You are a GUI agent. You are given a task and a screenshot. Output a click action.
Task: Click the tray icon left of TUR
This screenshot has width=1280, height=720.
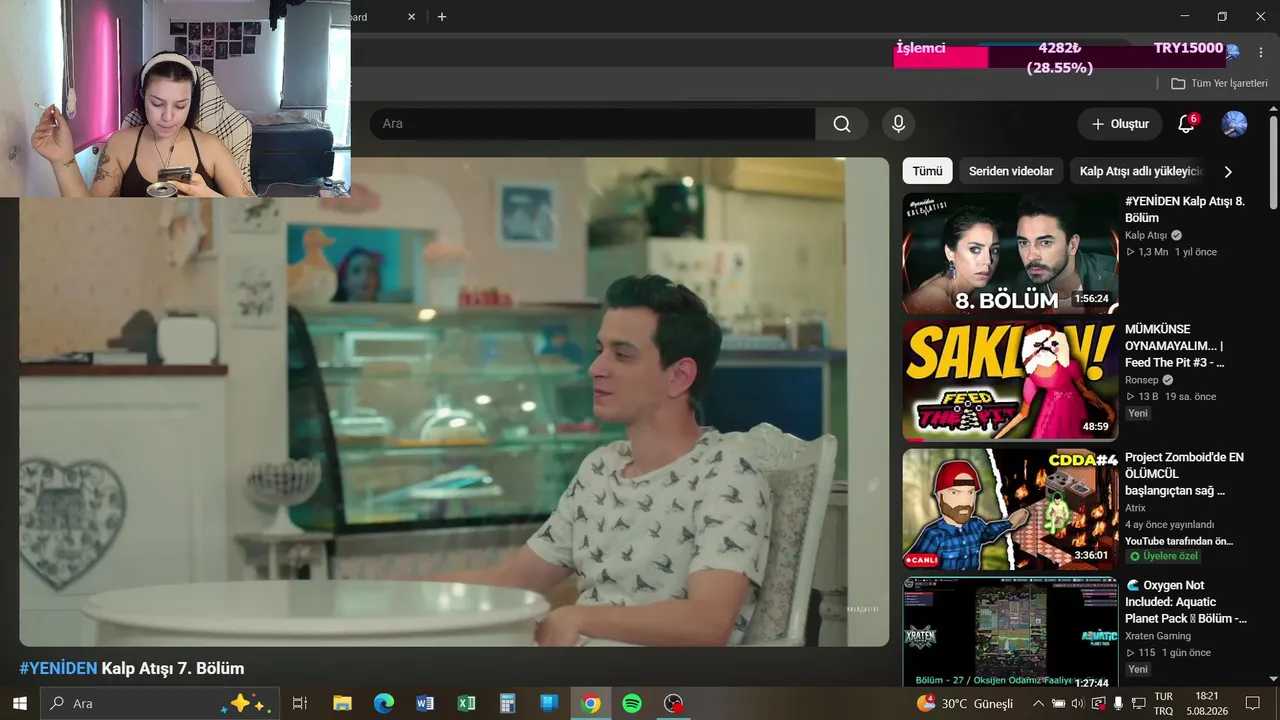1138,703
